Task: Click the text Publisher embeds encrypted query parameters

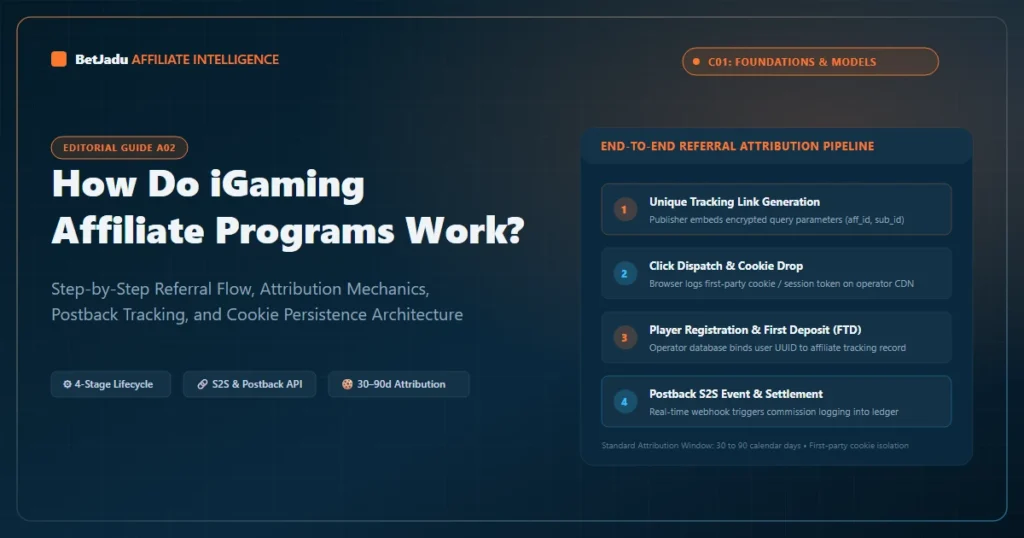Action: click(776, 219)
